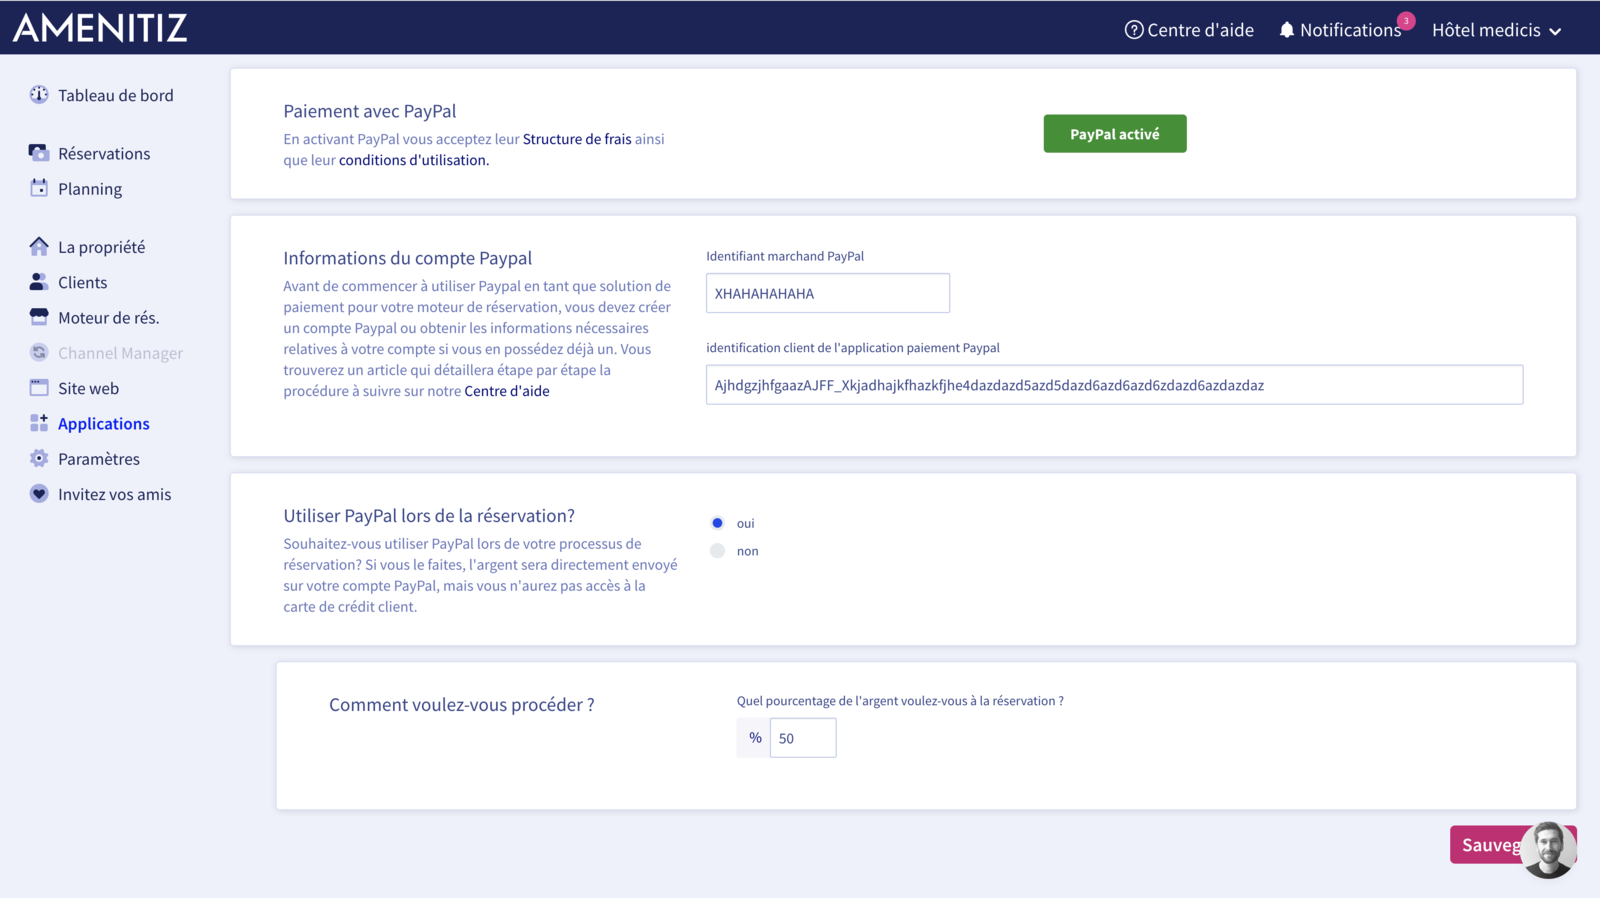
Task: Go to Réservations section
Action: (104, 153)
